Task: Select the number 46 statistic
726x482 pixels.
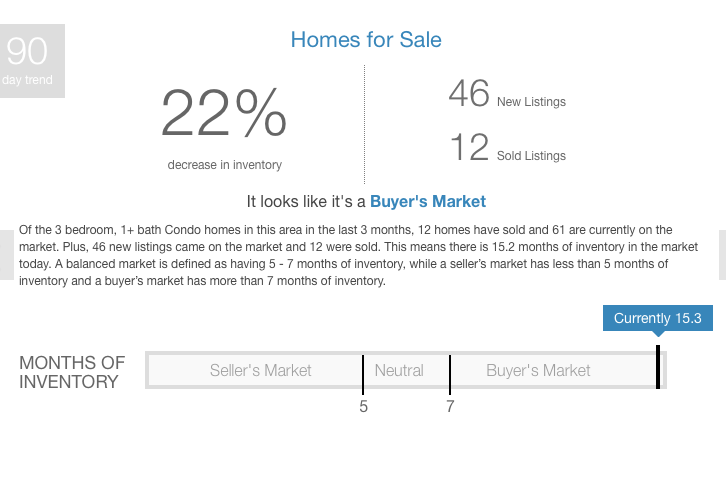Action: pyautogui.click(x=469, y=94)
